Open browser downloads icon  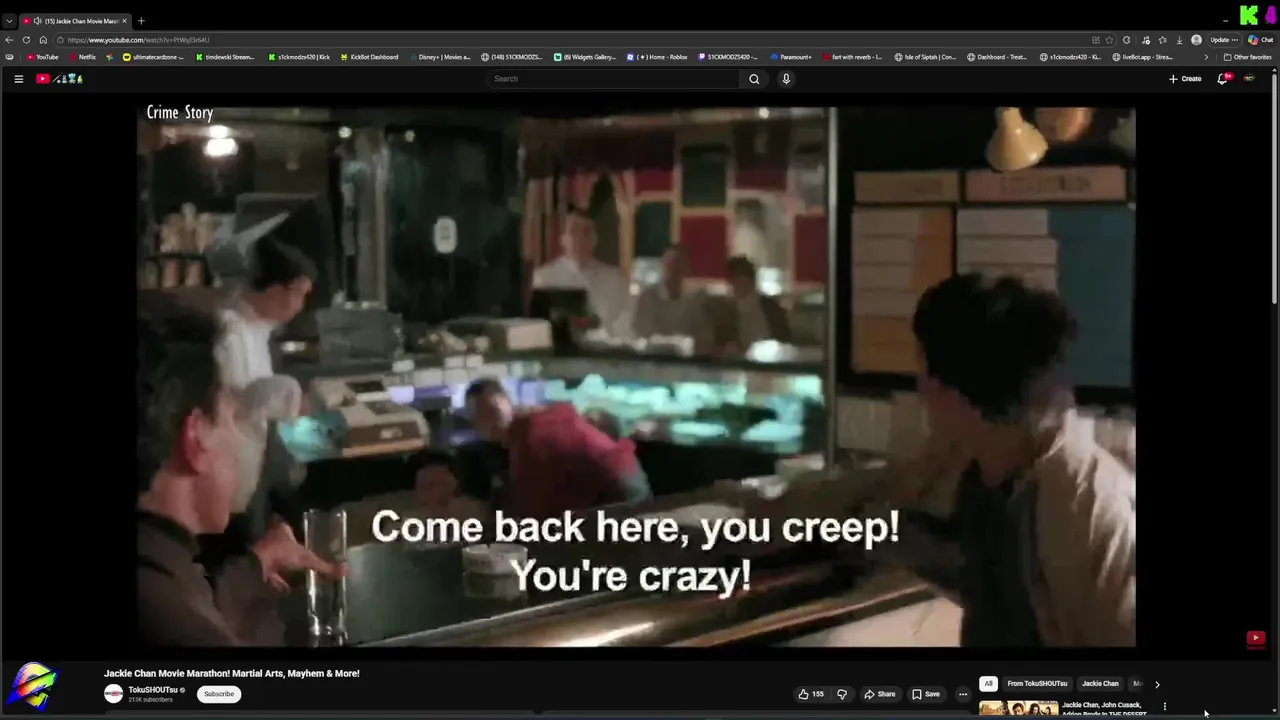[1179, 40]
